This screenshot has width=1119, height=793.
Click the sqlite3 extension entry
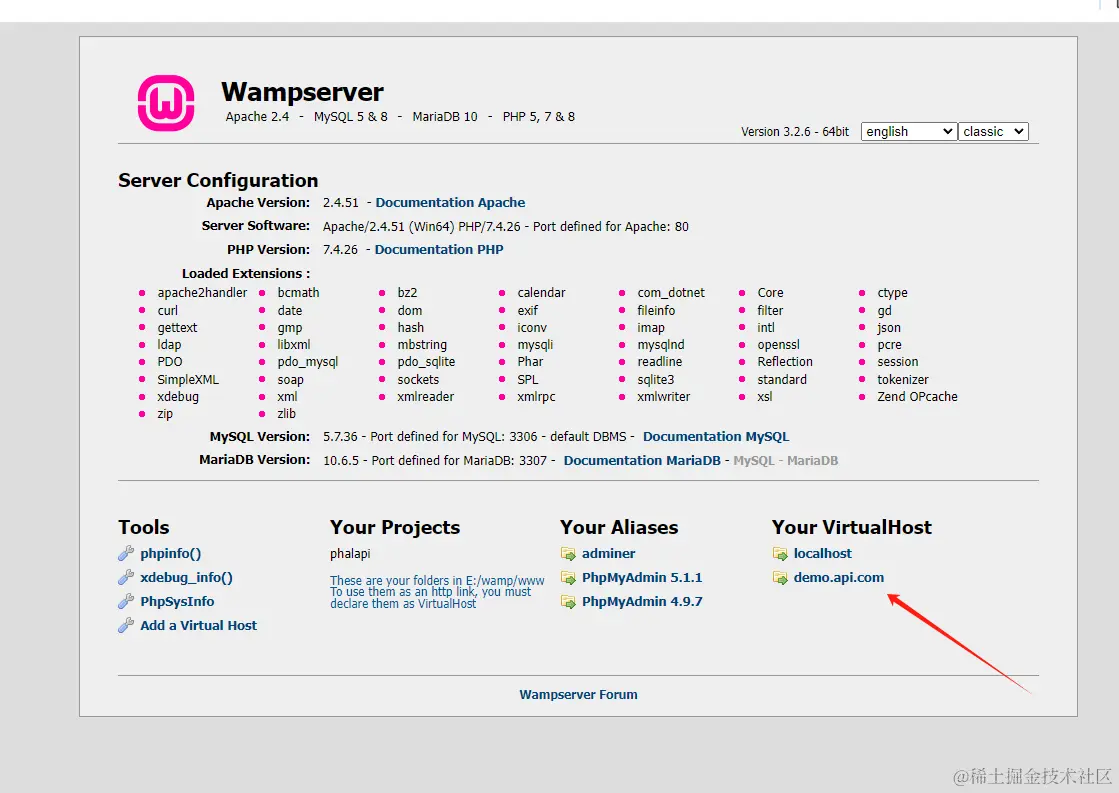(x=656, y=380)
